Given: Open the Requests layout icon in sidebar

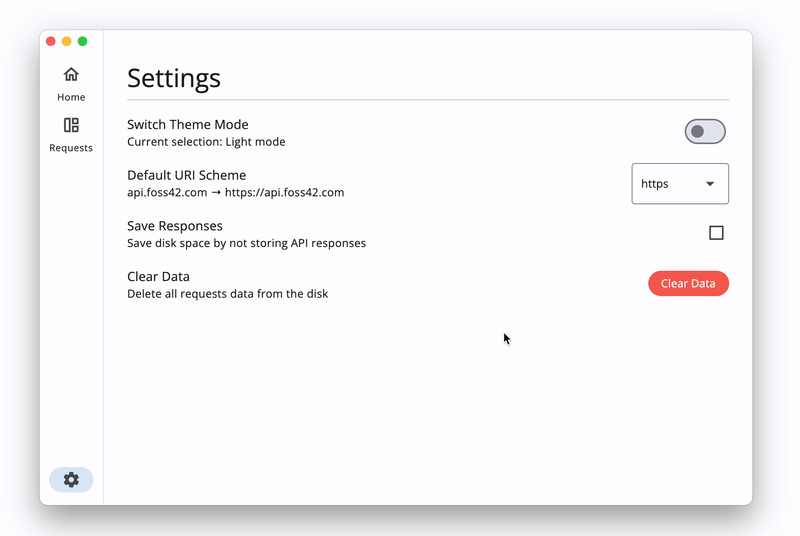Looking at the screenshot, I should (71, 125).
